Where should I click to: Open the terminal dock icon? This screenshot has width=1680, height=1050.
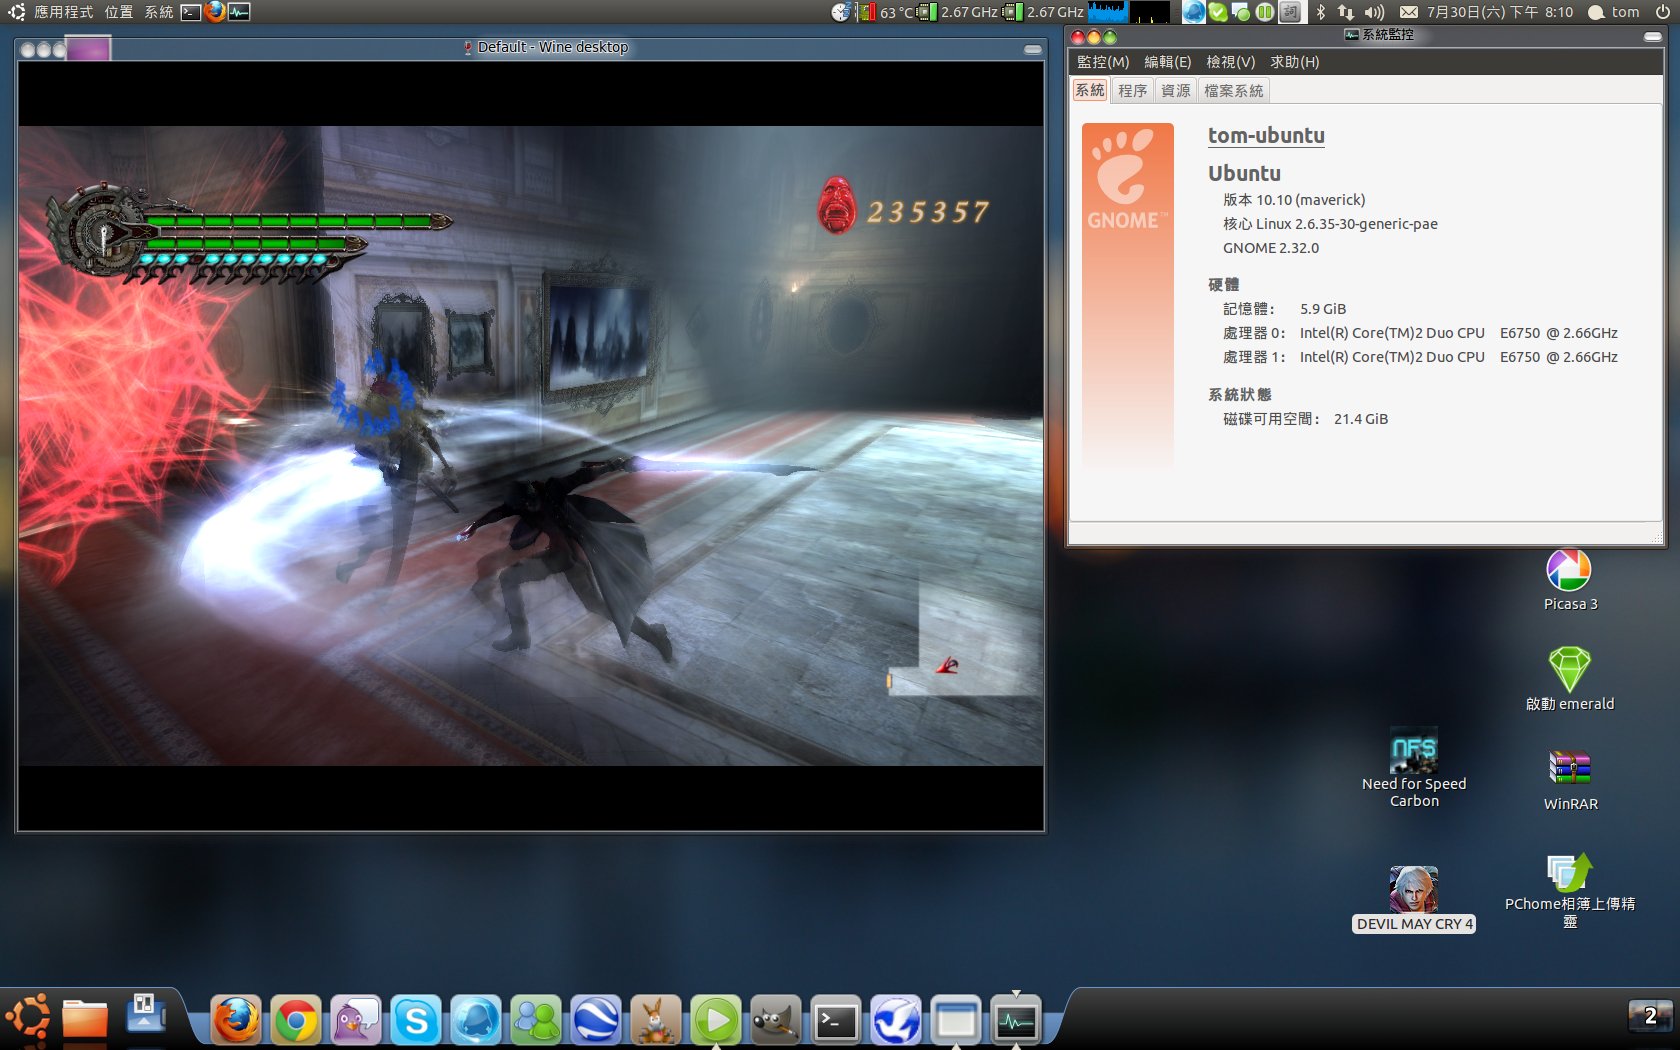[x=836, y=1020]
